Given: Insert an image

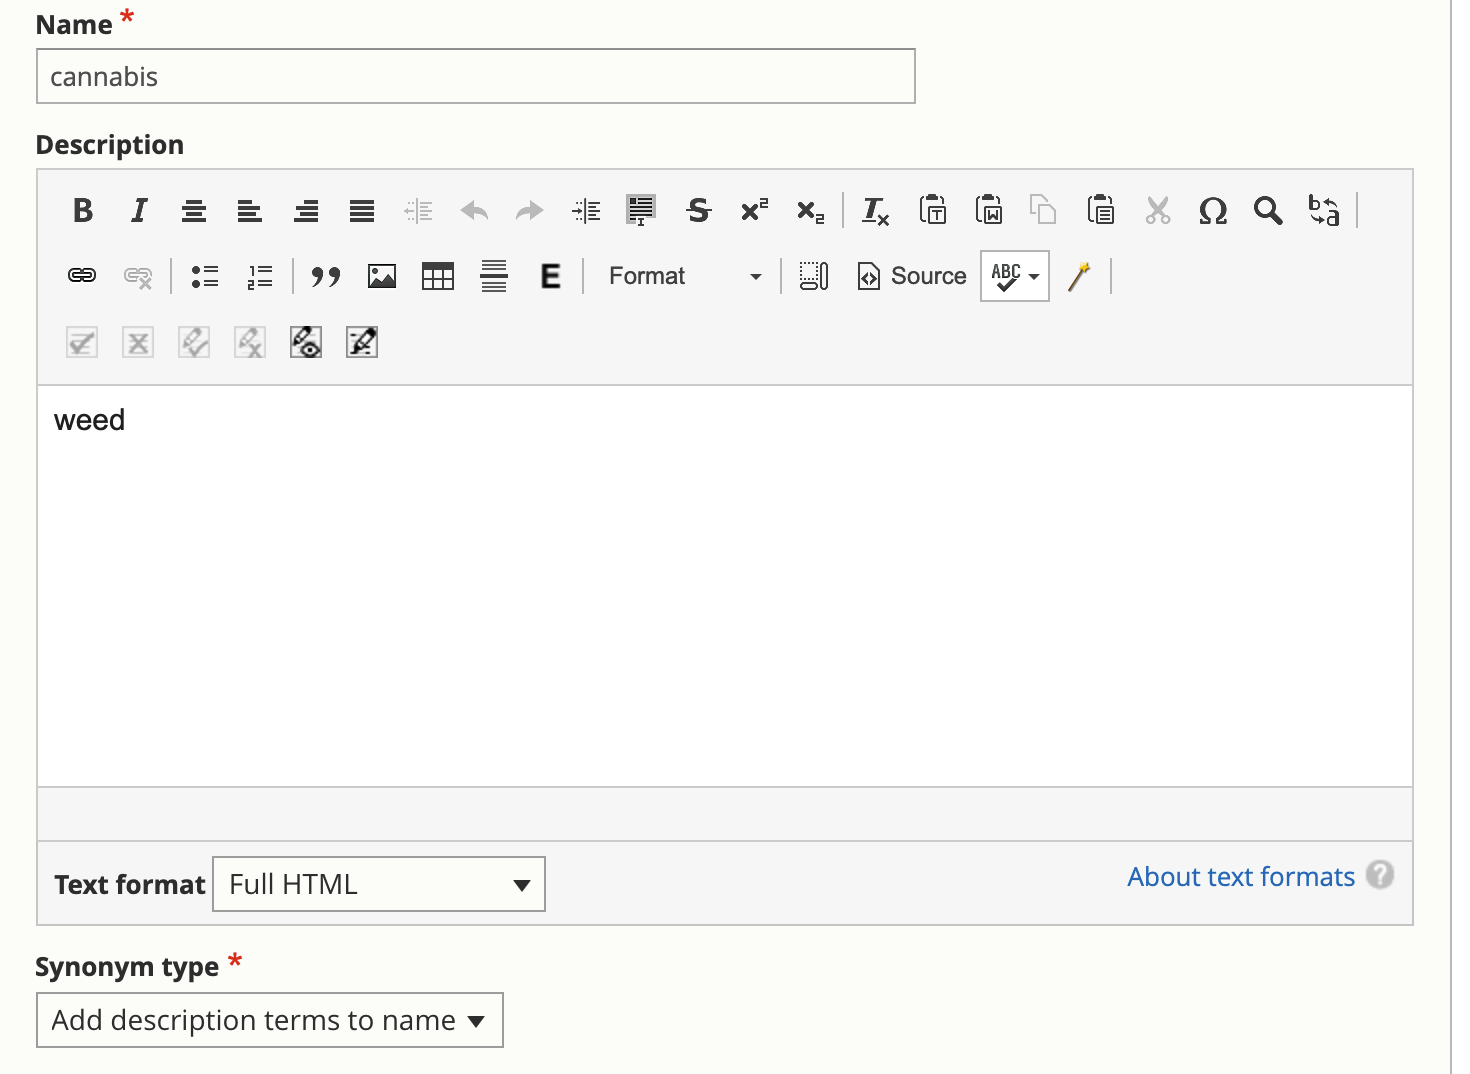Looking at the screenshot, I should tap(382, 276).
